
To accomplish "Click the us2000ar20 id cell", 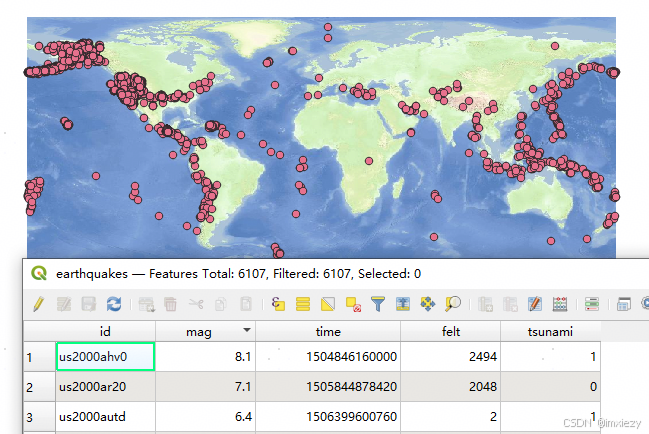I will (105, 386).
